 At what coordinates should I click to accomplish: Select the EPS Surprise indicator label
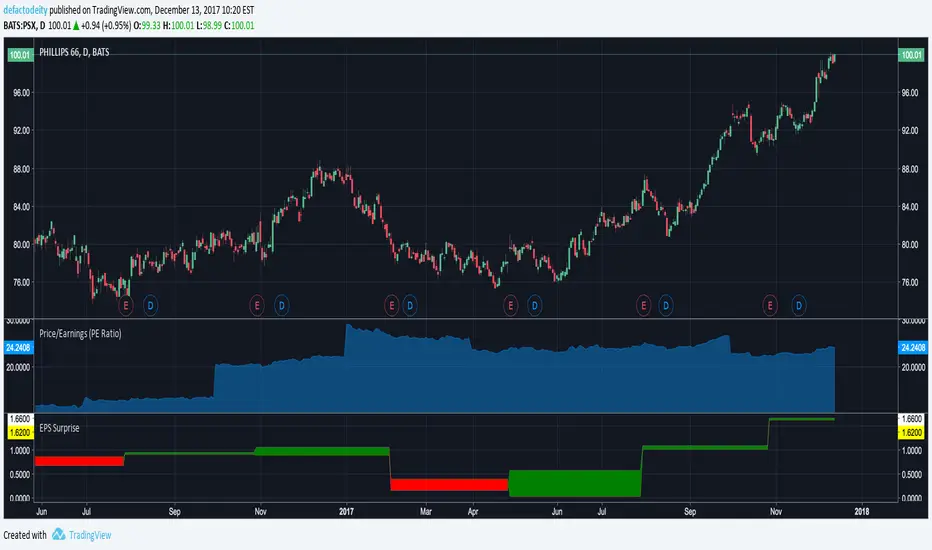click(x=59, y=428)
